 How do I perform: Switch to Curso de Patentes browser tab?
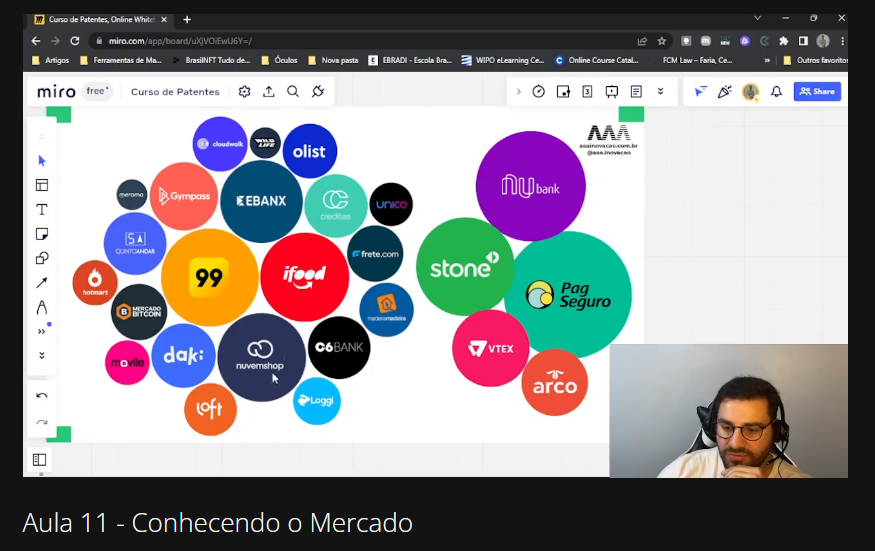pyautogui.click(x=98, y=20)
